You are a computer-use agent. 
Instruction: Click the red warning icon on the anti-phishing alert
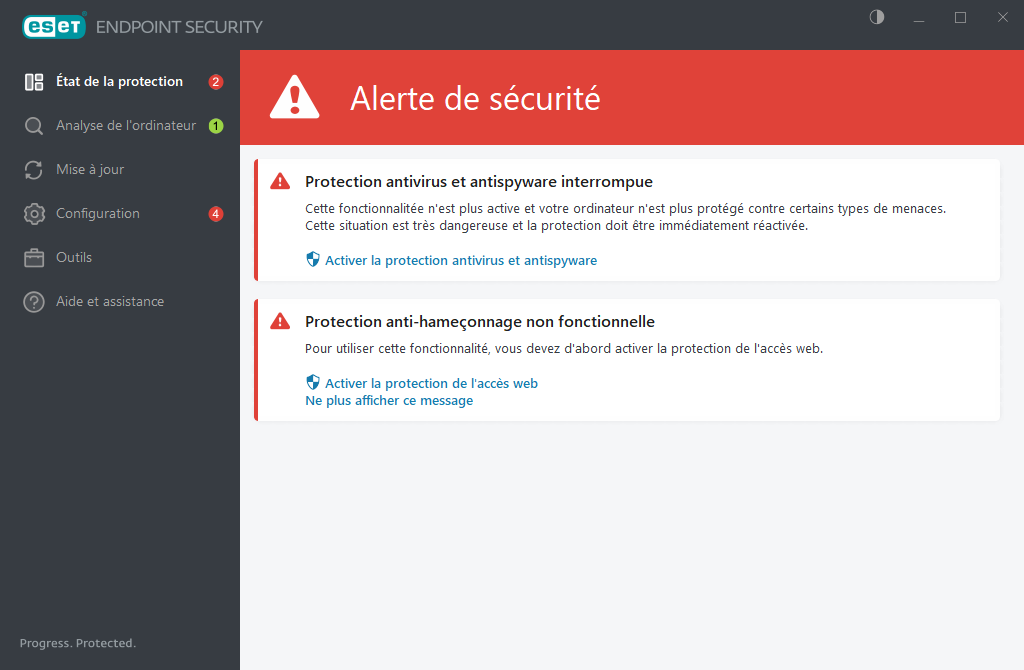point(280,321)
